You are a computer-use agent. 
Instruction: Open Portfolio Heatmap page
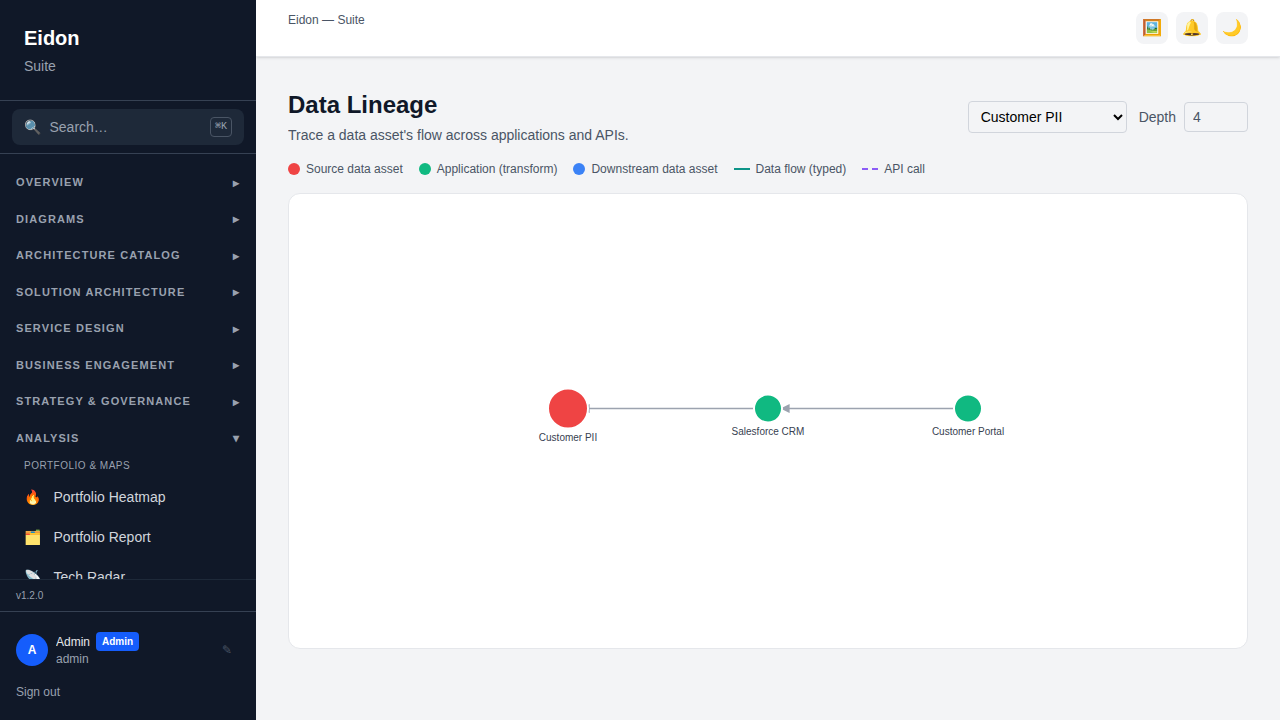click(128, 497)
